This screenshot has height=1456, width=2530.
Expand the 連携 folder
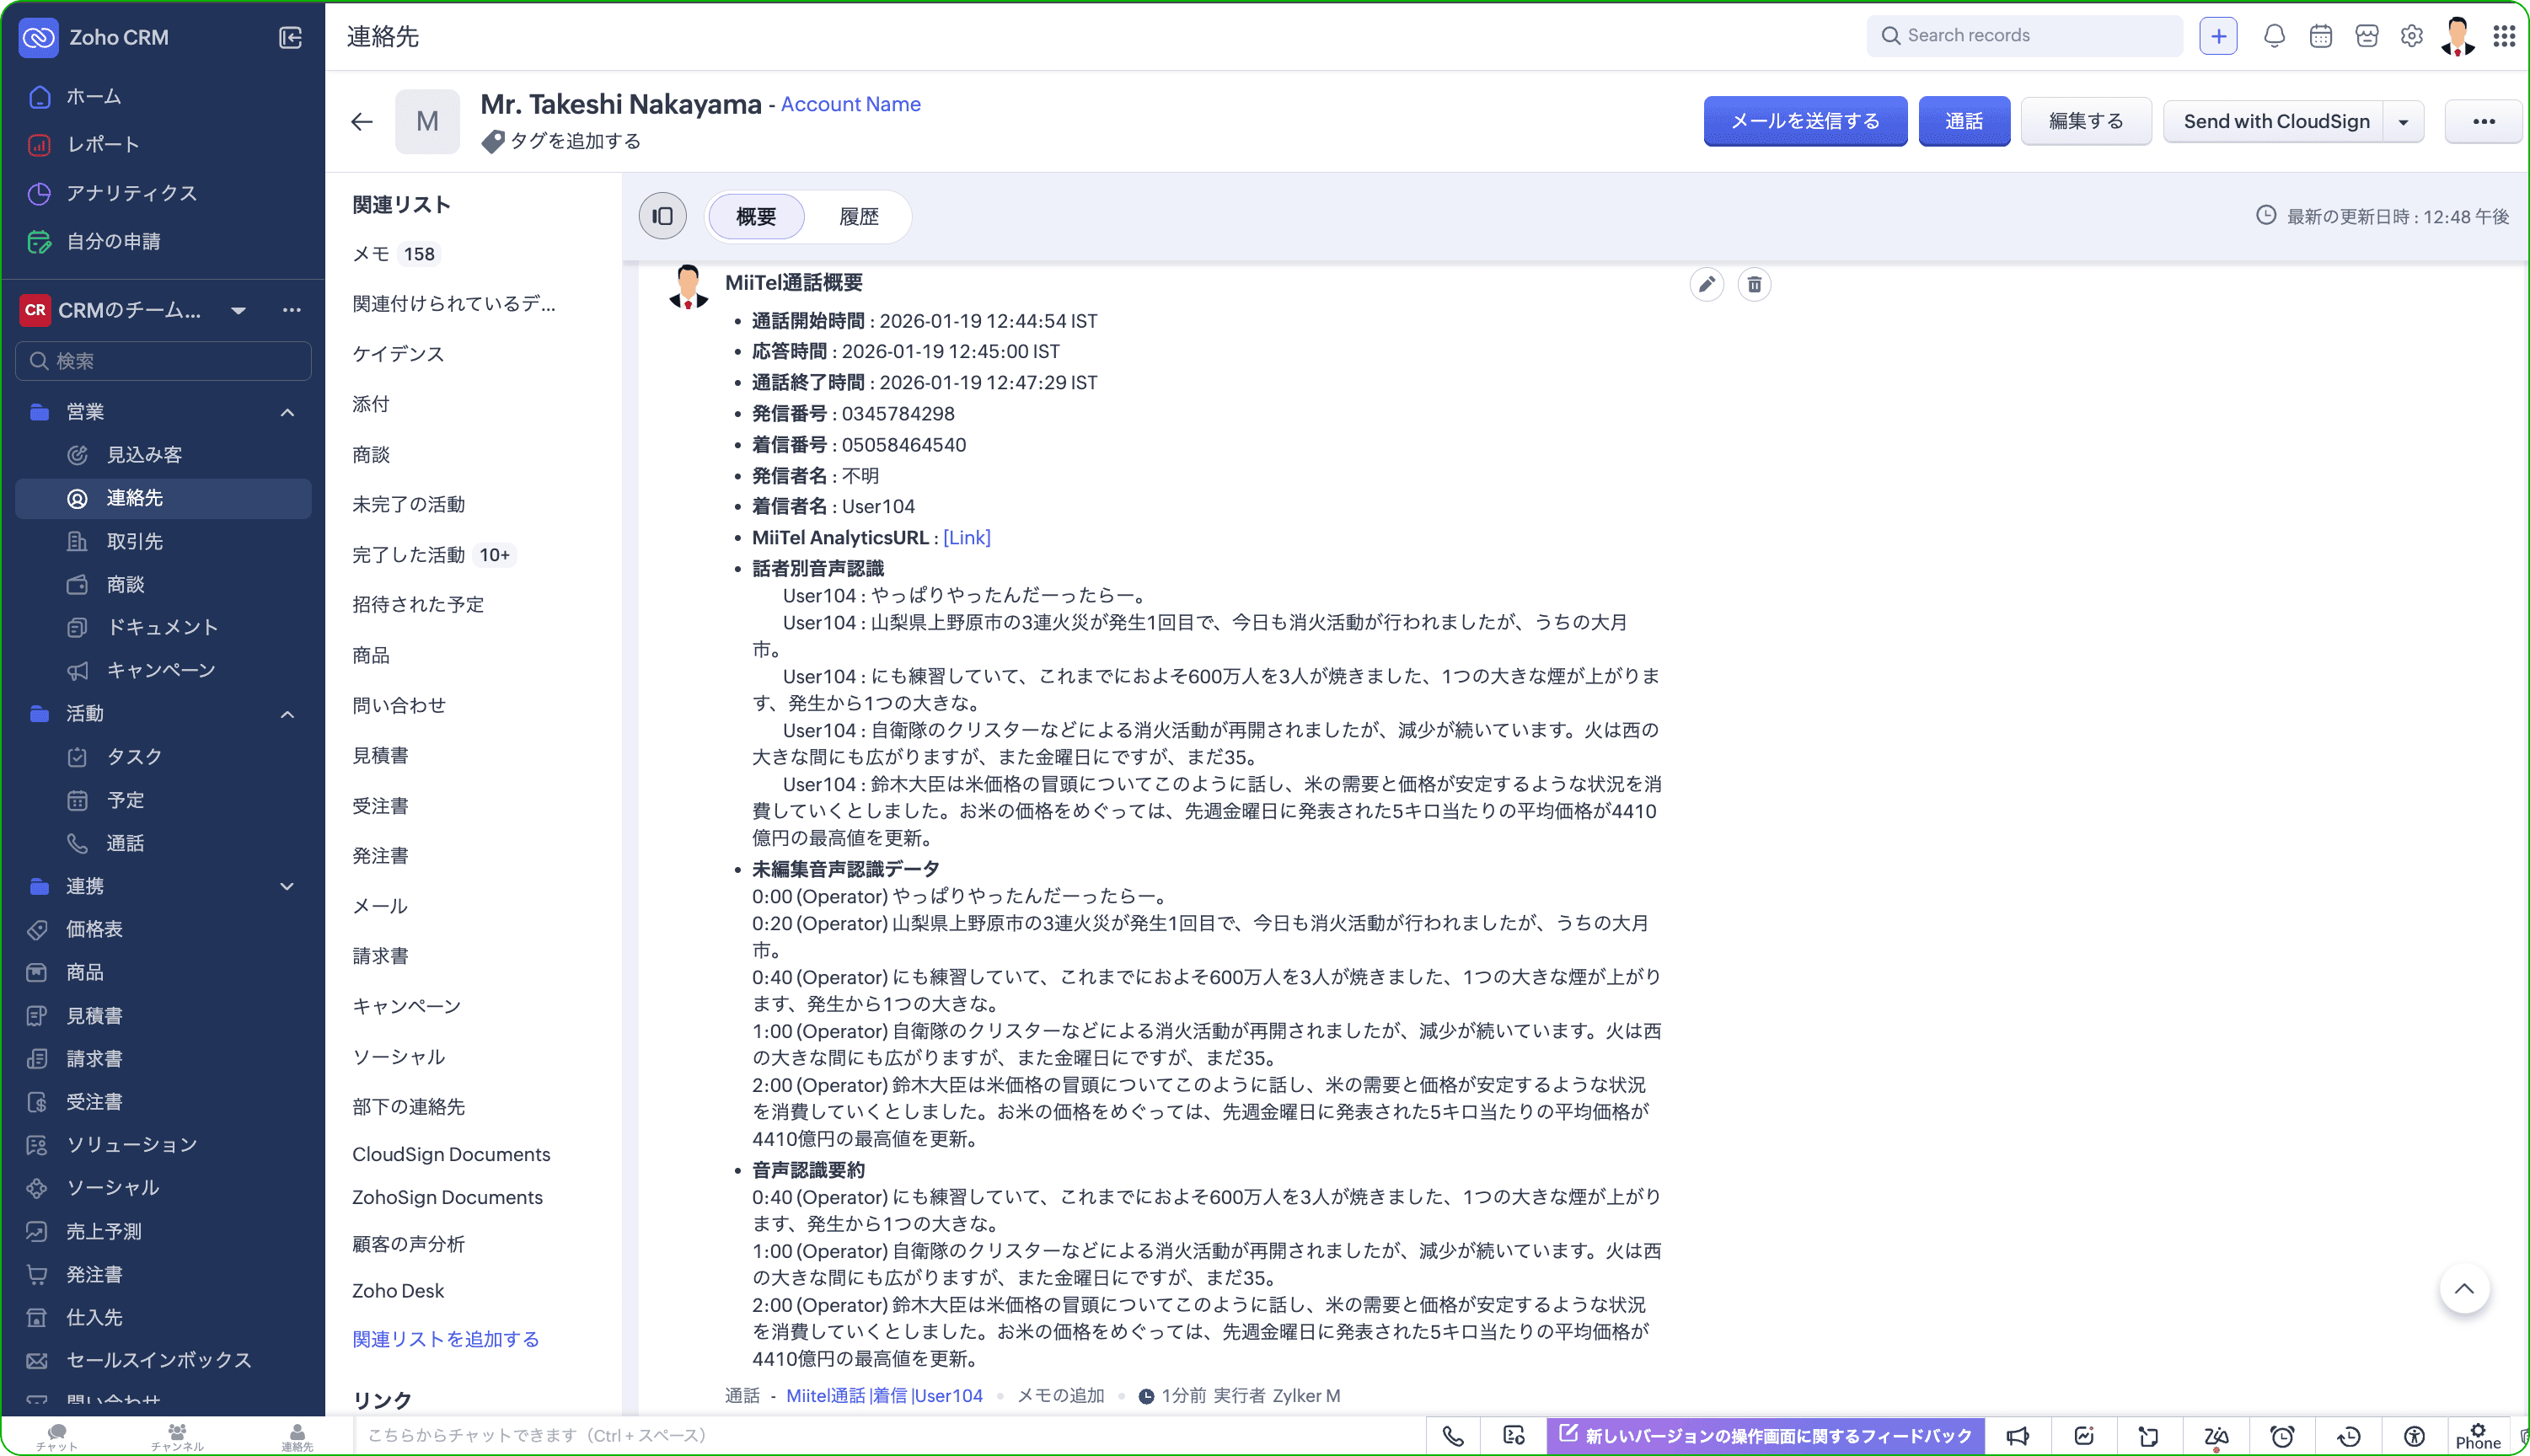(287, 886)
